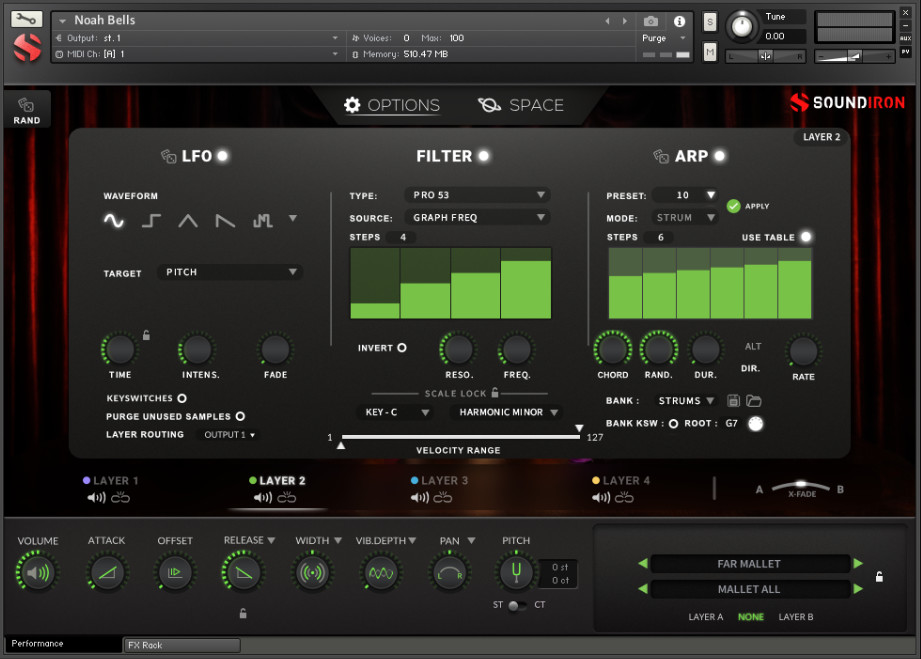Screen dimensions: 921x659
Task: Mute Layer 1 speaker icon
Action: pyautogui.click(x=96, y=498)
